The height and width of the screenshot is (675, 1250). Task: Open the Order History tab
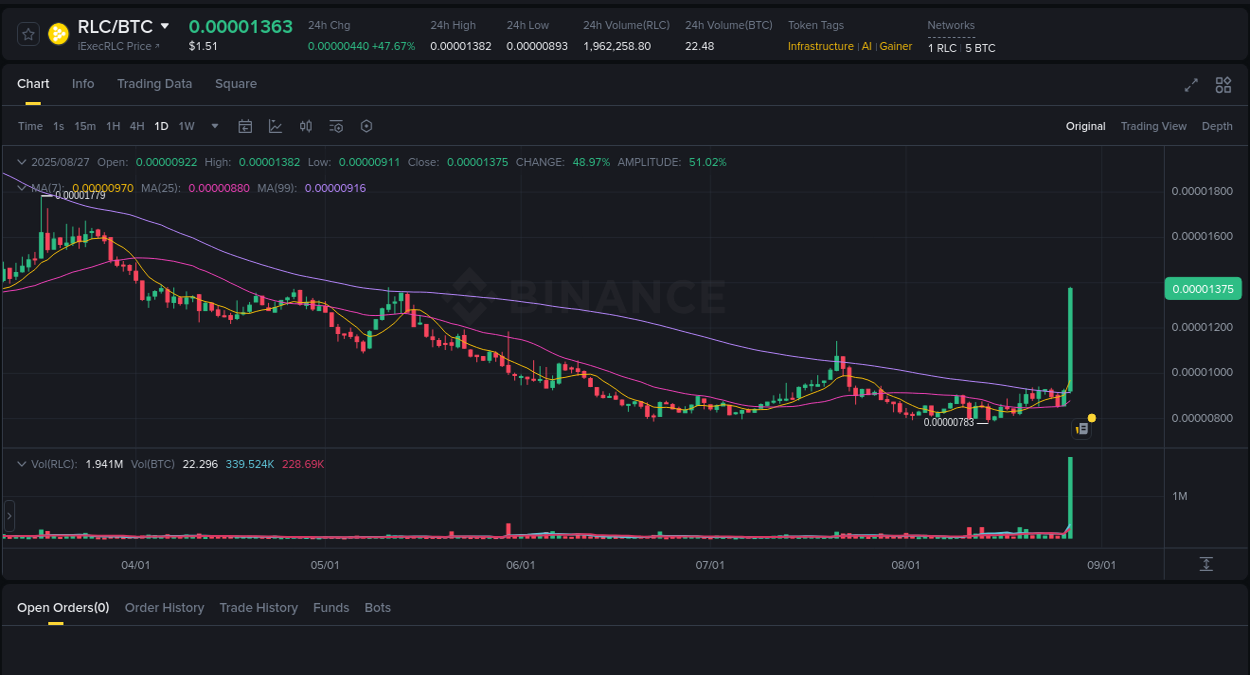tap(164, 607)
